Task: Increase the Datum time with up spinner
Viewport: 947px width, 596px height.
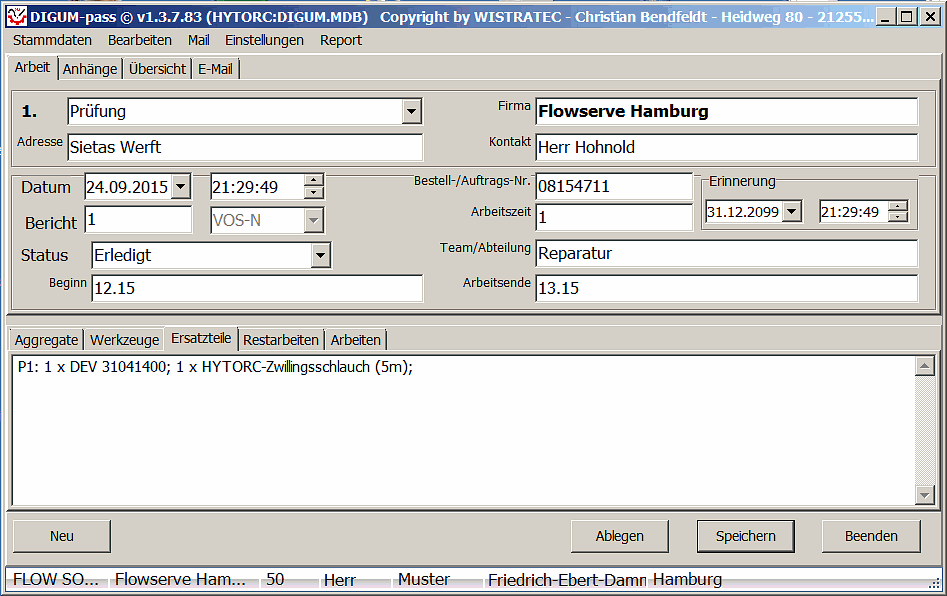Action: tap(314, 181)
